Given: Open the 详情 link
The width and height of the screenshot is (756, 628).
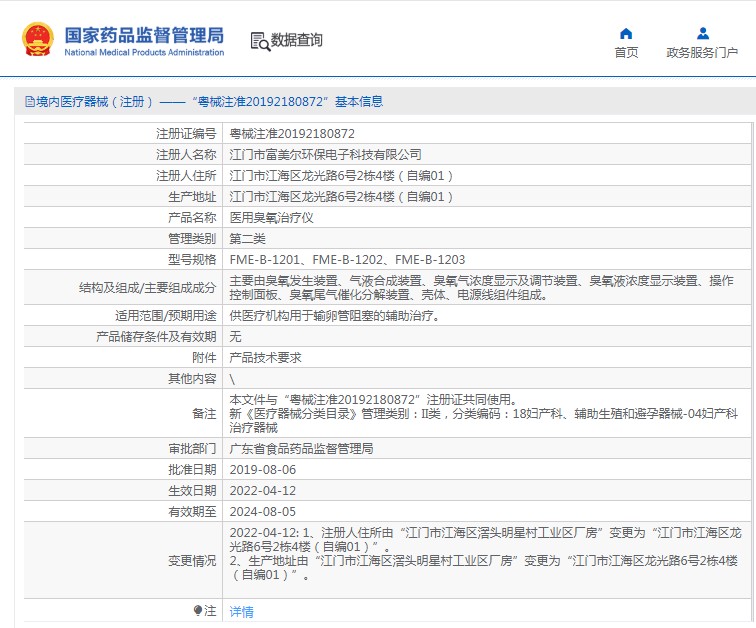Looking at the screenshot, I should (x=242, y=611).
